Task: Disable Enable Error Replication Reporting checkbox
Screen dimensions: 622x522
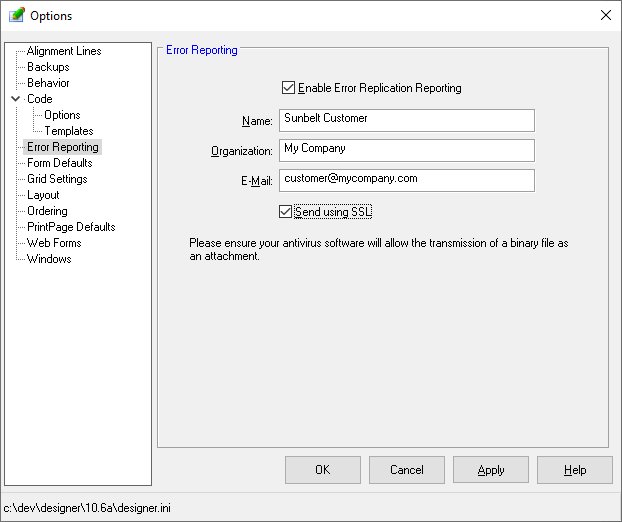Action: point(289,88)
